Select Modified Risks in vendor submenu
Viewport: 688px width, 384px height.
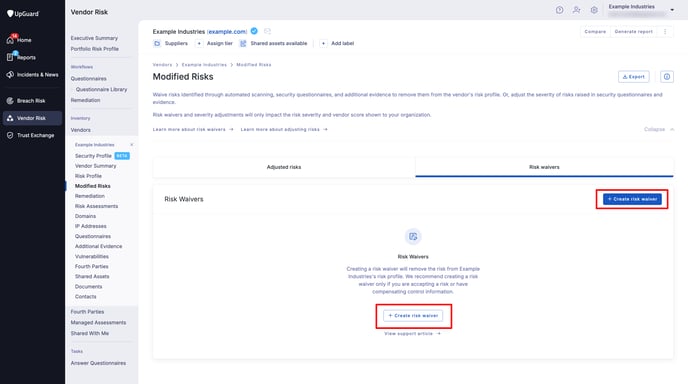tap(92, 186)
